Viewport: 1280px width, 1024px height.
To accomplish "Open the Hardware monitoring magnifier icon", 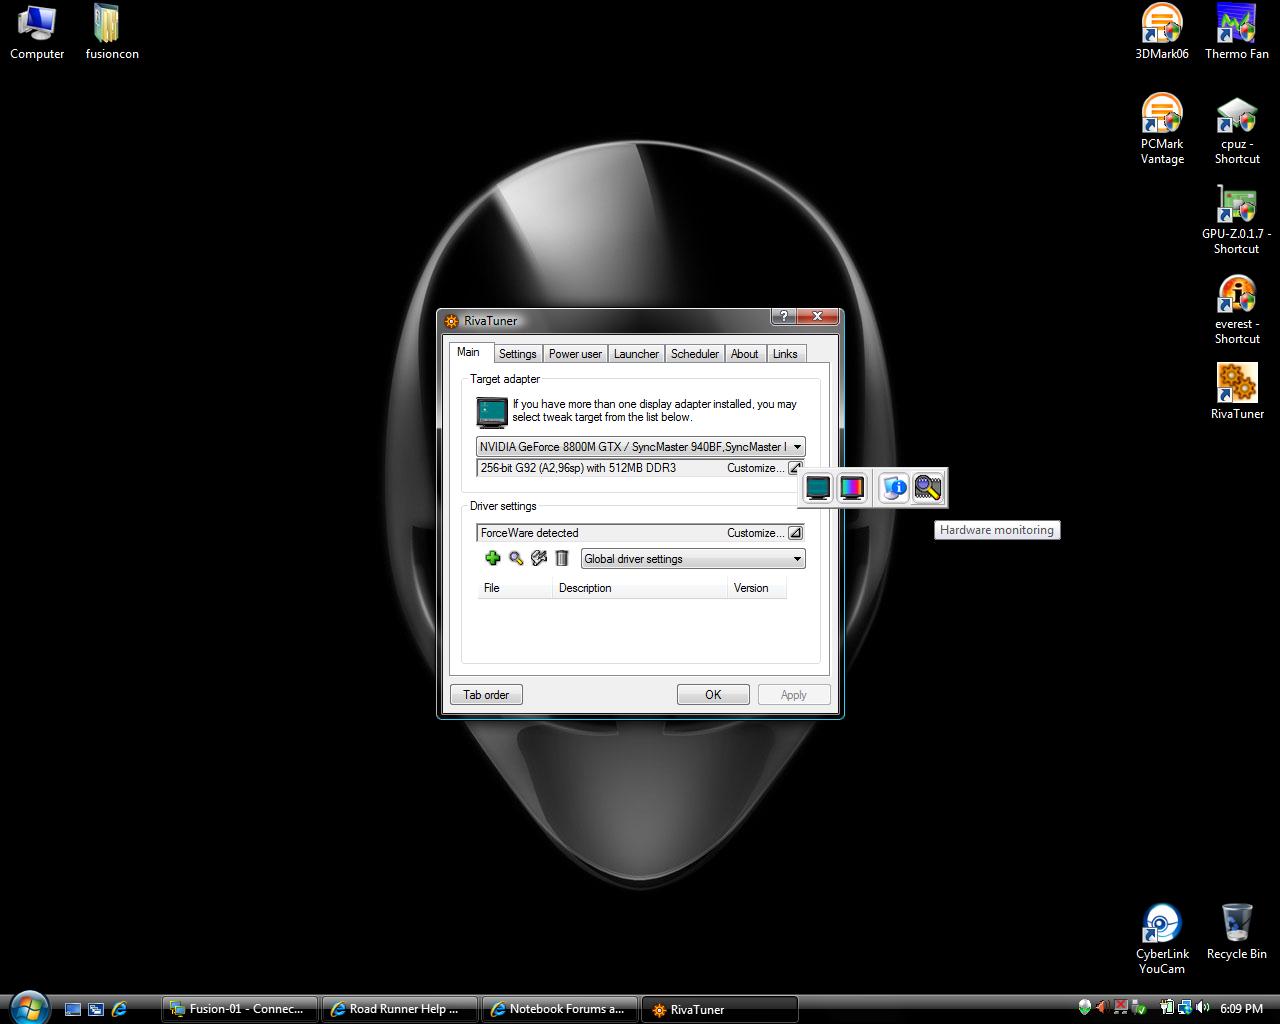I will pos(928,488).
